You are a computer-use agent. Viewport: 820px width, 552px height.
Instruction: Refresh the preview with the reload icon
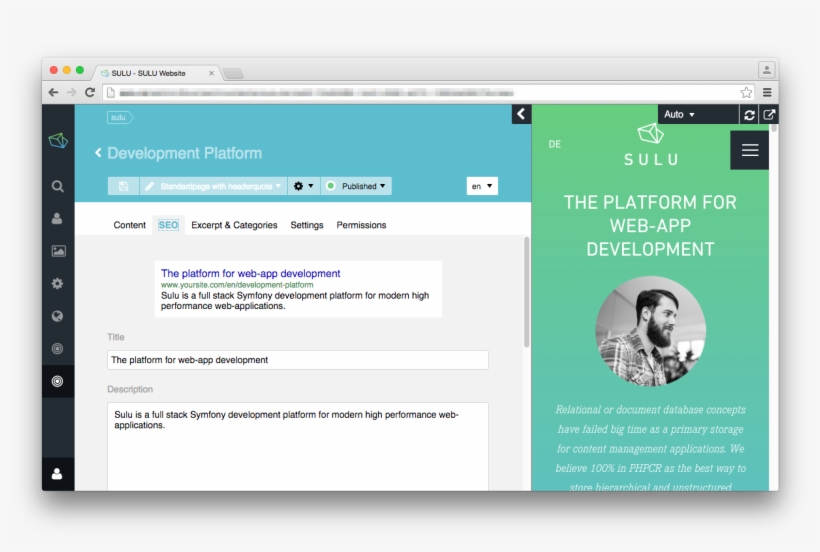point(749,115)
